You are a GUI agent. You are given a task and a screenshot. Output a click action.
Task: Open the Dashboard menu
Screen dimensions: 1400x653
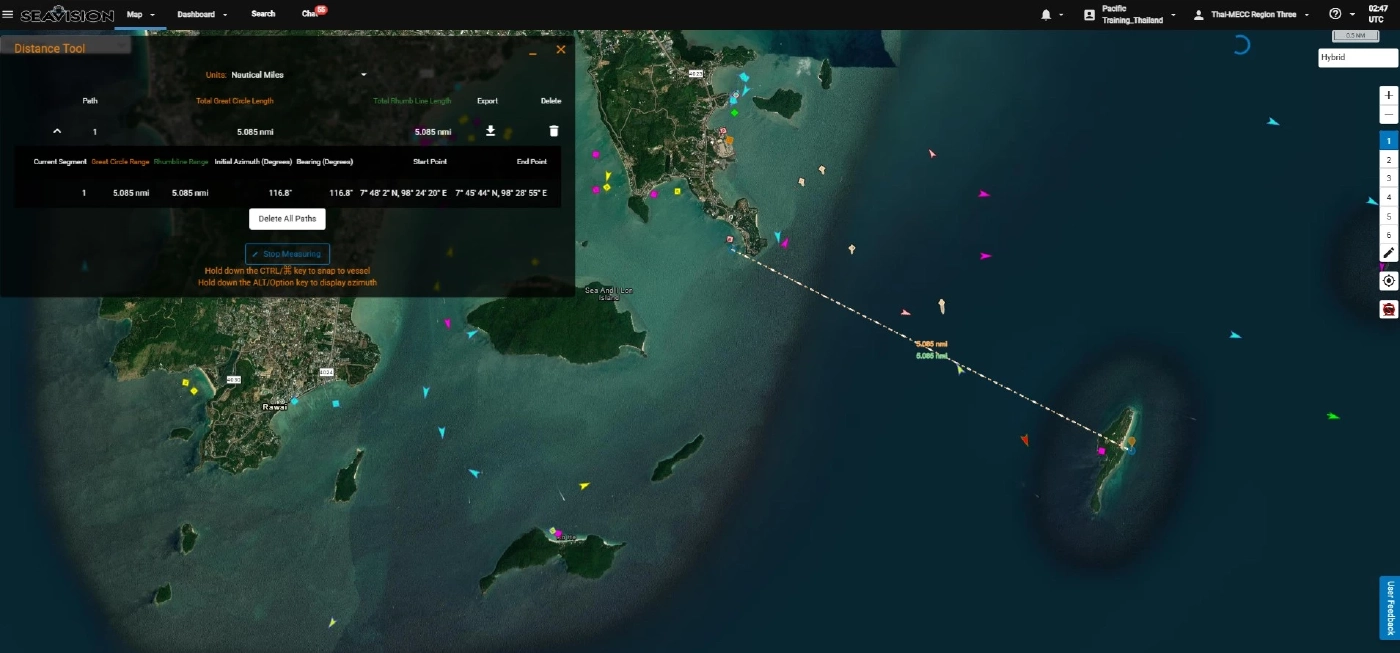(x=201, y=14)
